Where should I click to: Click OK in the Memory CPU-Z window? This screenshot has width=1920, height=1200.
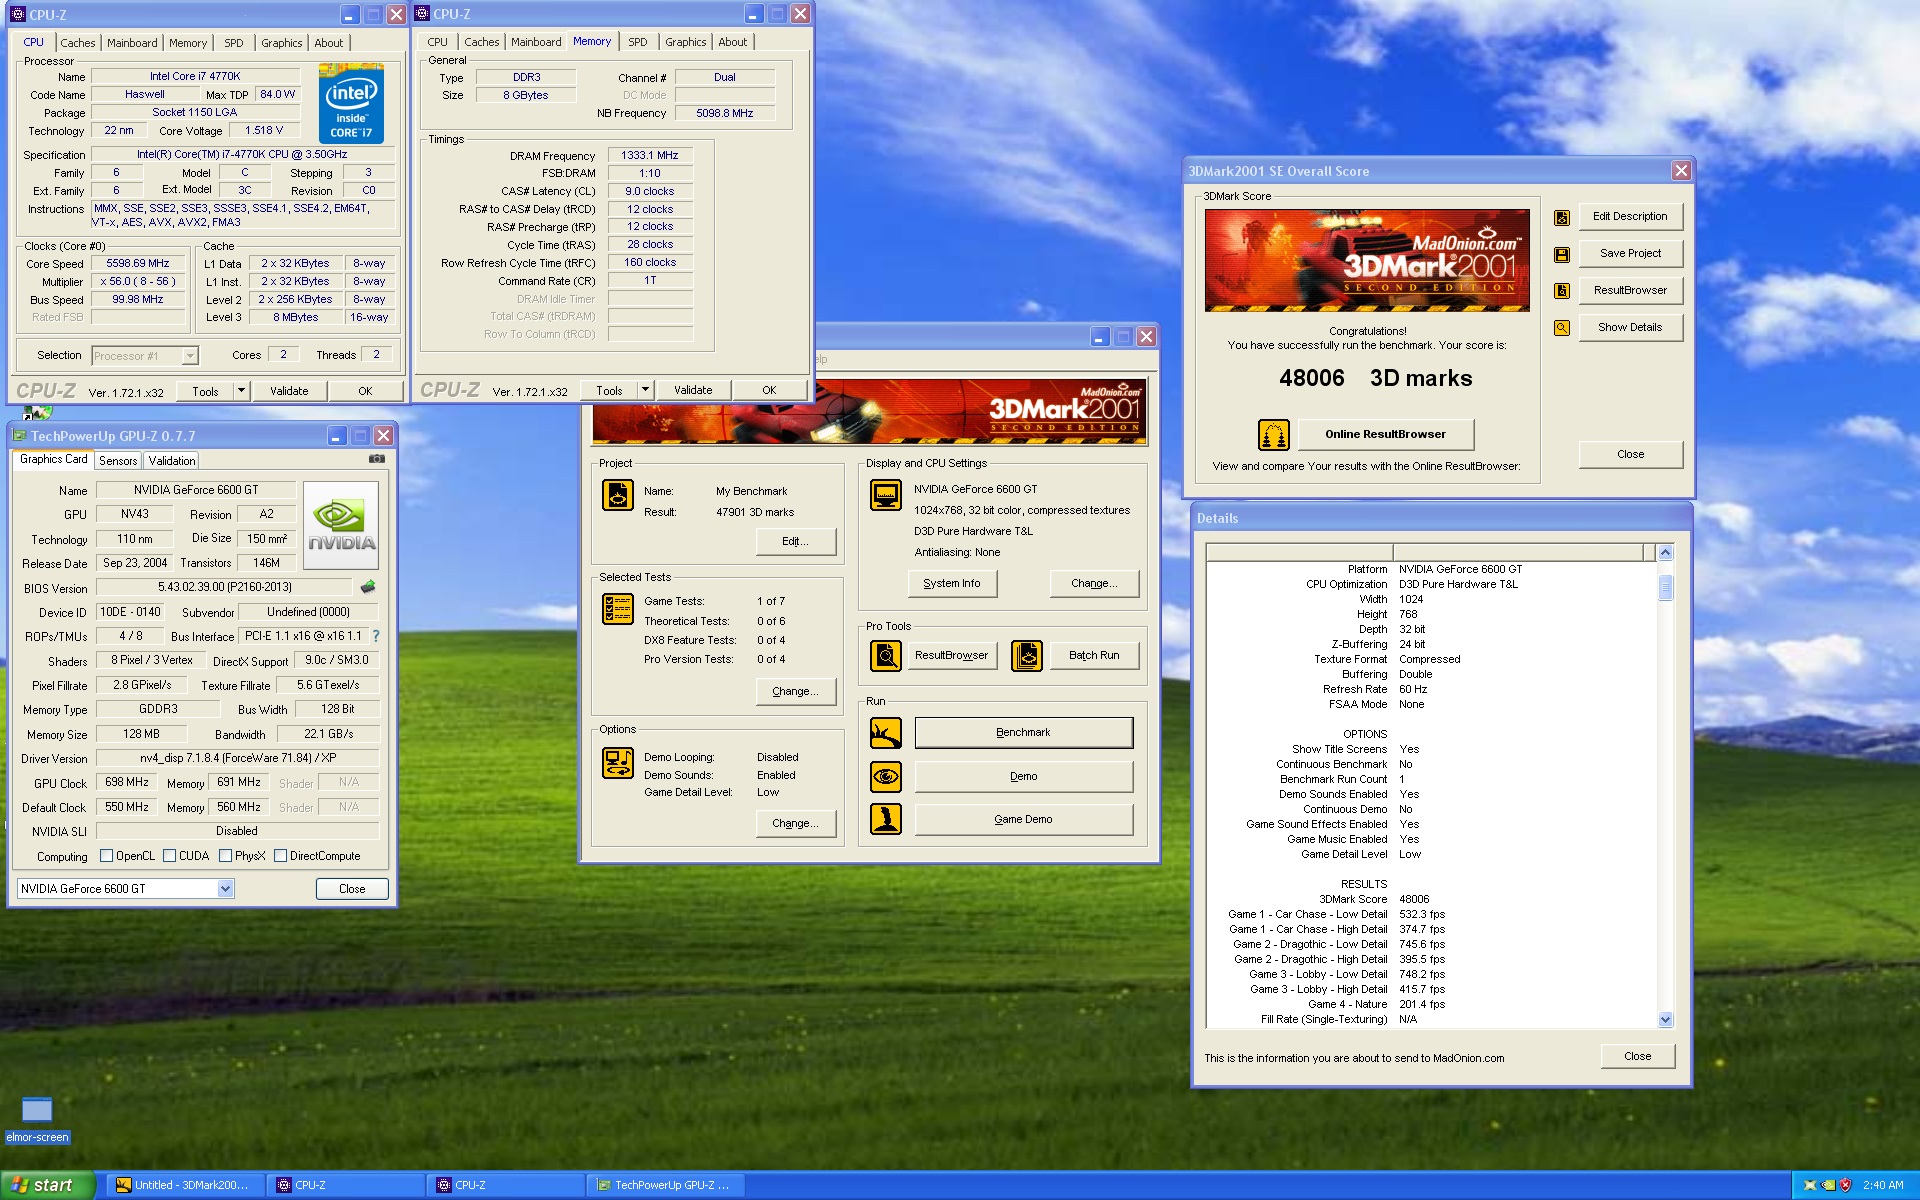click(x=769, y=390)
